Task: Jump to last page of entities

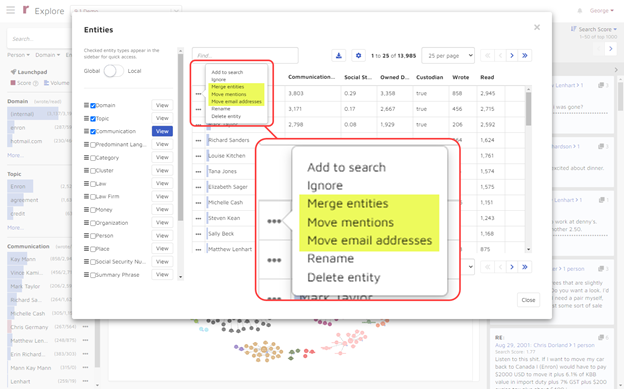Action: point(525,56)
